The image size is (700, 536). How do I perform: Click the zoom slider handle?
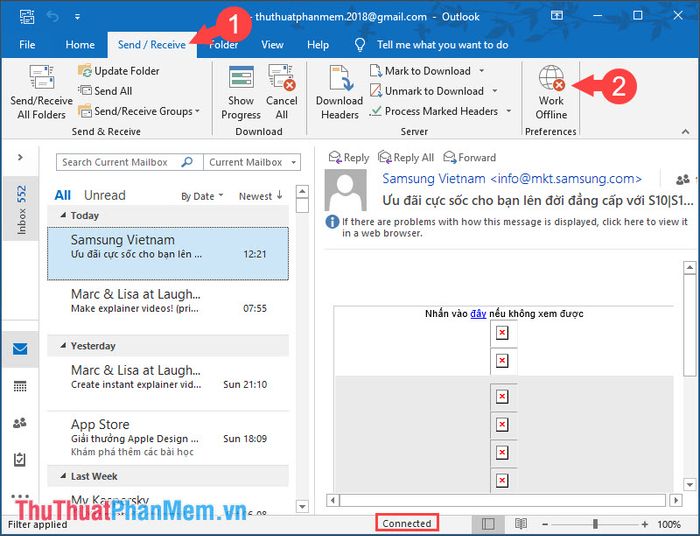pos(595,524)
